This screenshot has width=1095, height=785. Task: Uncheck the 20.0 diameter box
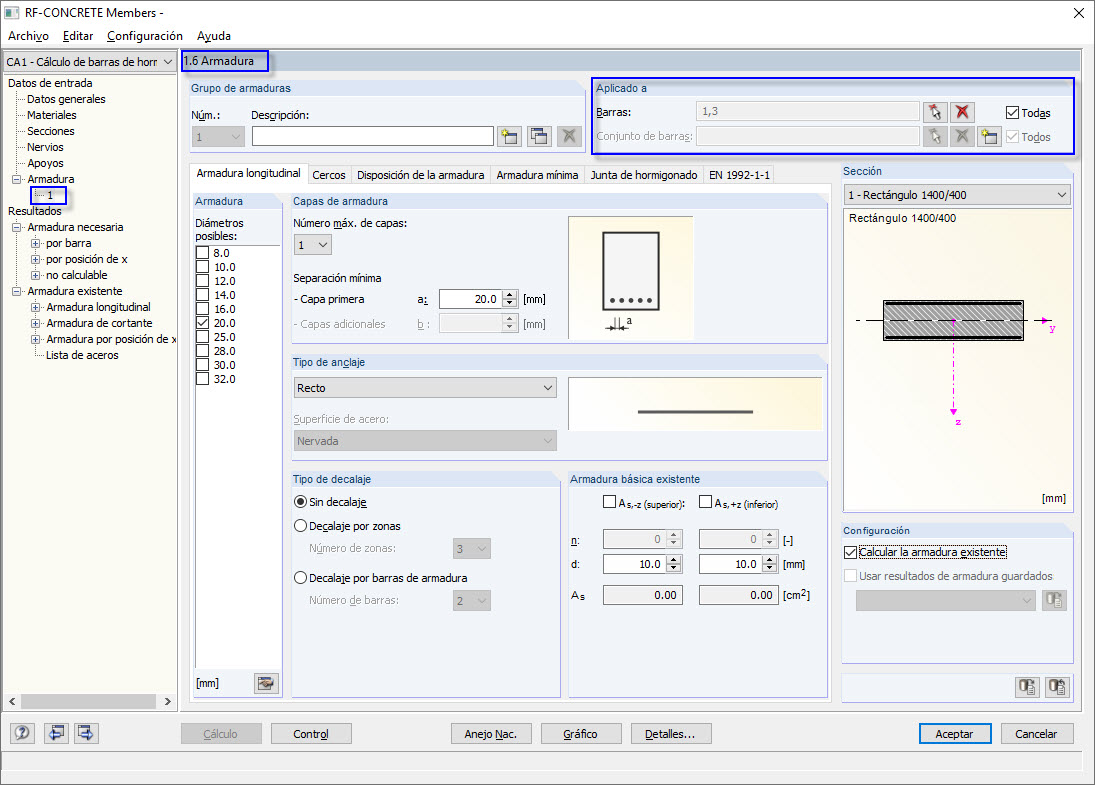click(x=203, y=323)
